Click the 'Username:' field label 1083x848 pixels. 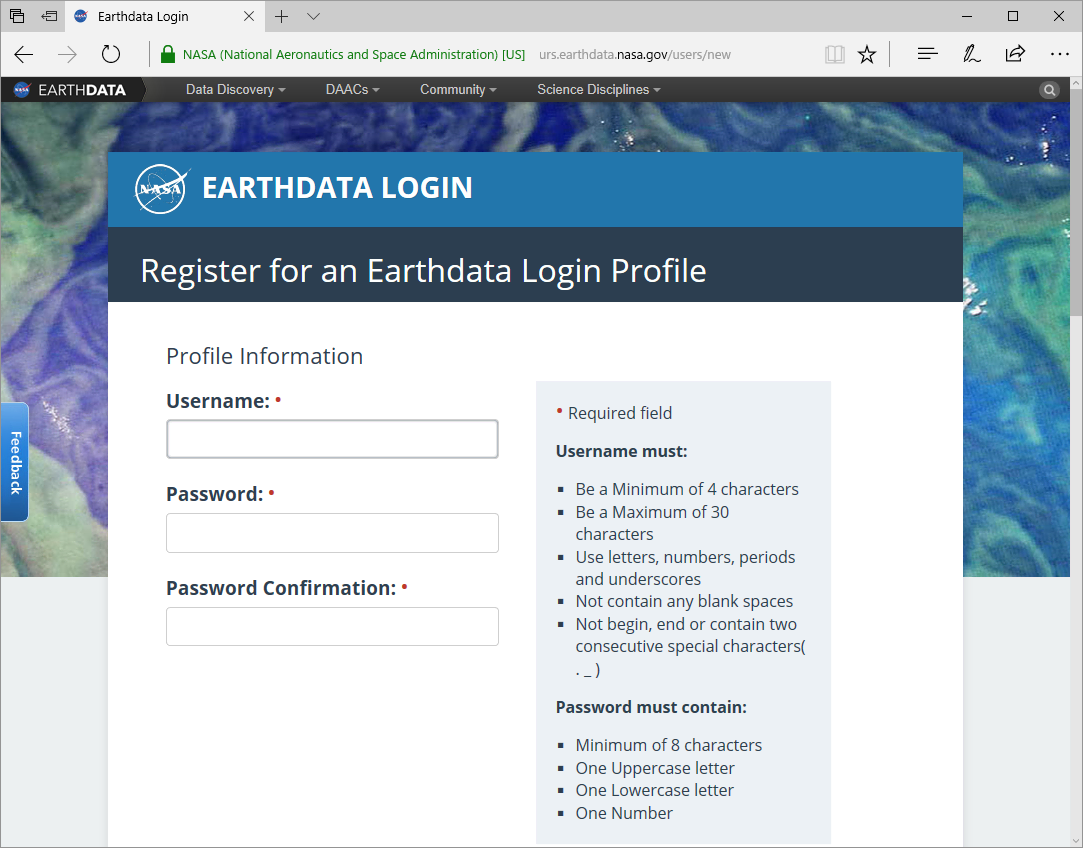click(218, 401)
